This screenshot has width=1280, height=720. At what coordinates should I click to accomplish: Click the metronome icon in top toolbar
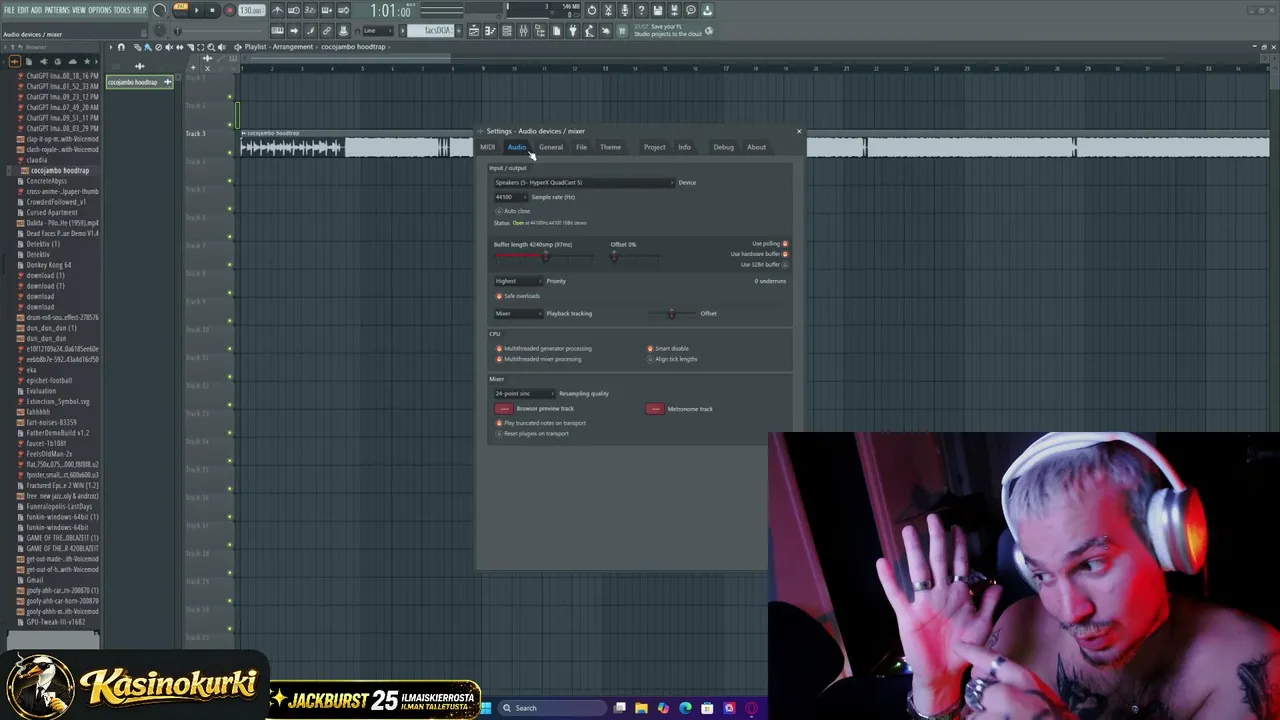coord(277,10)
